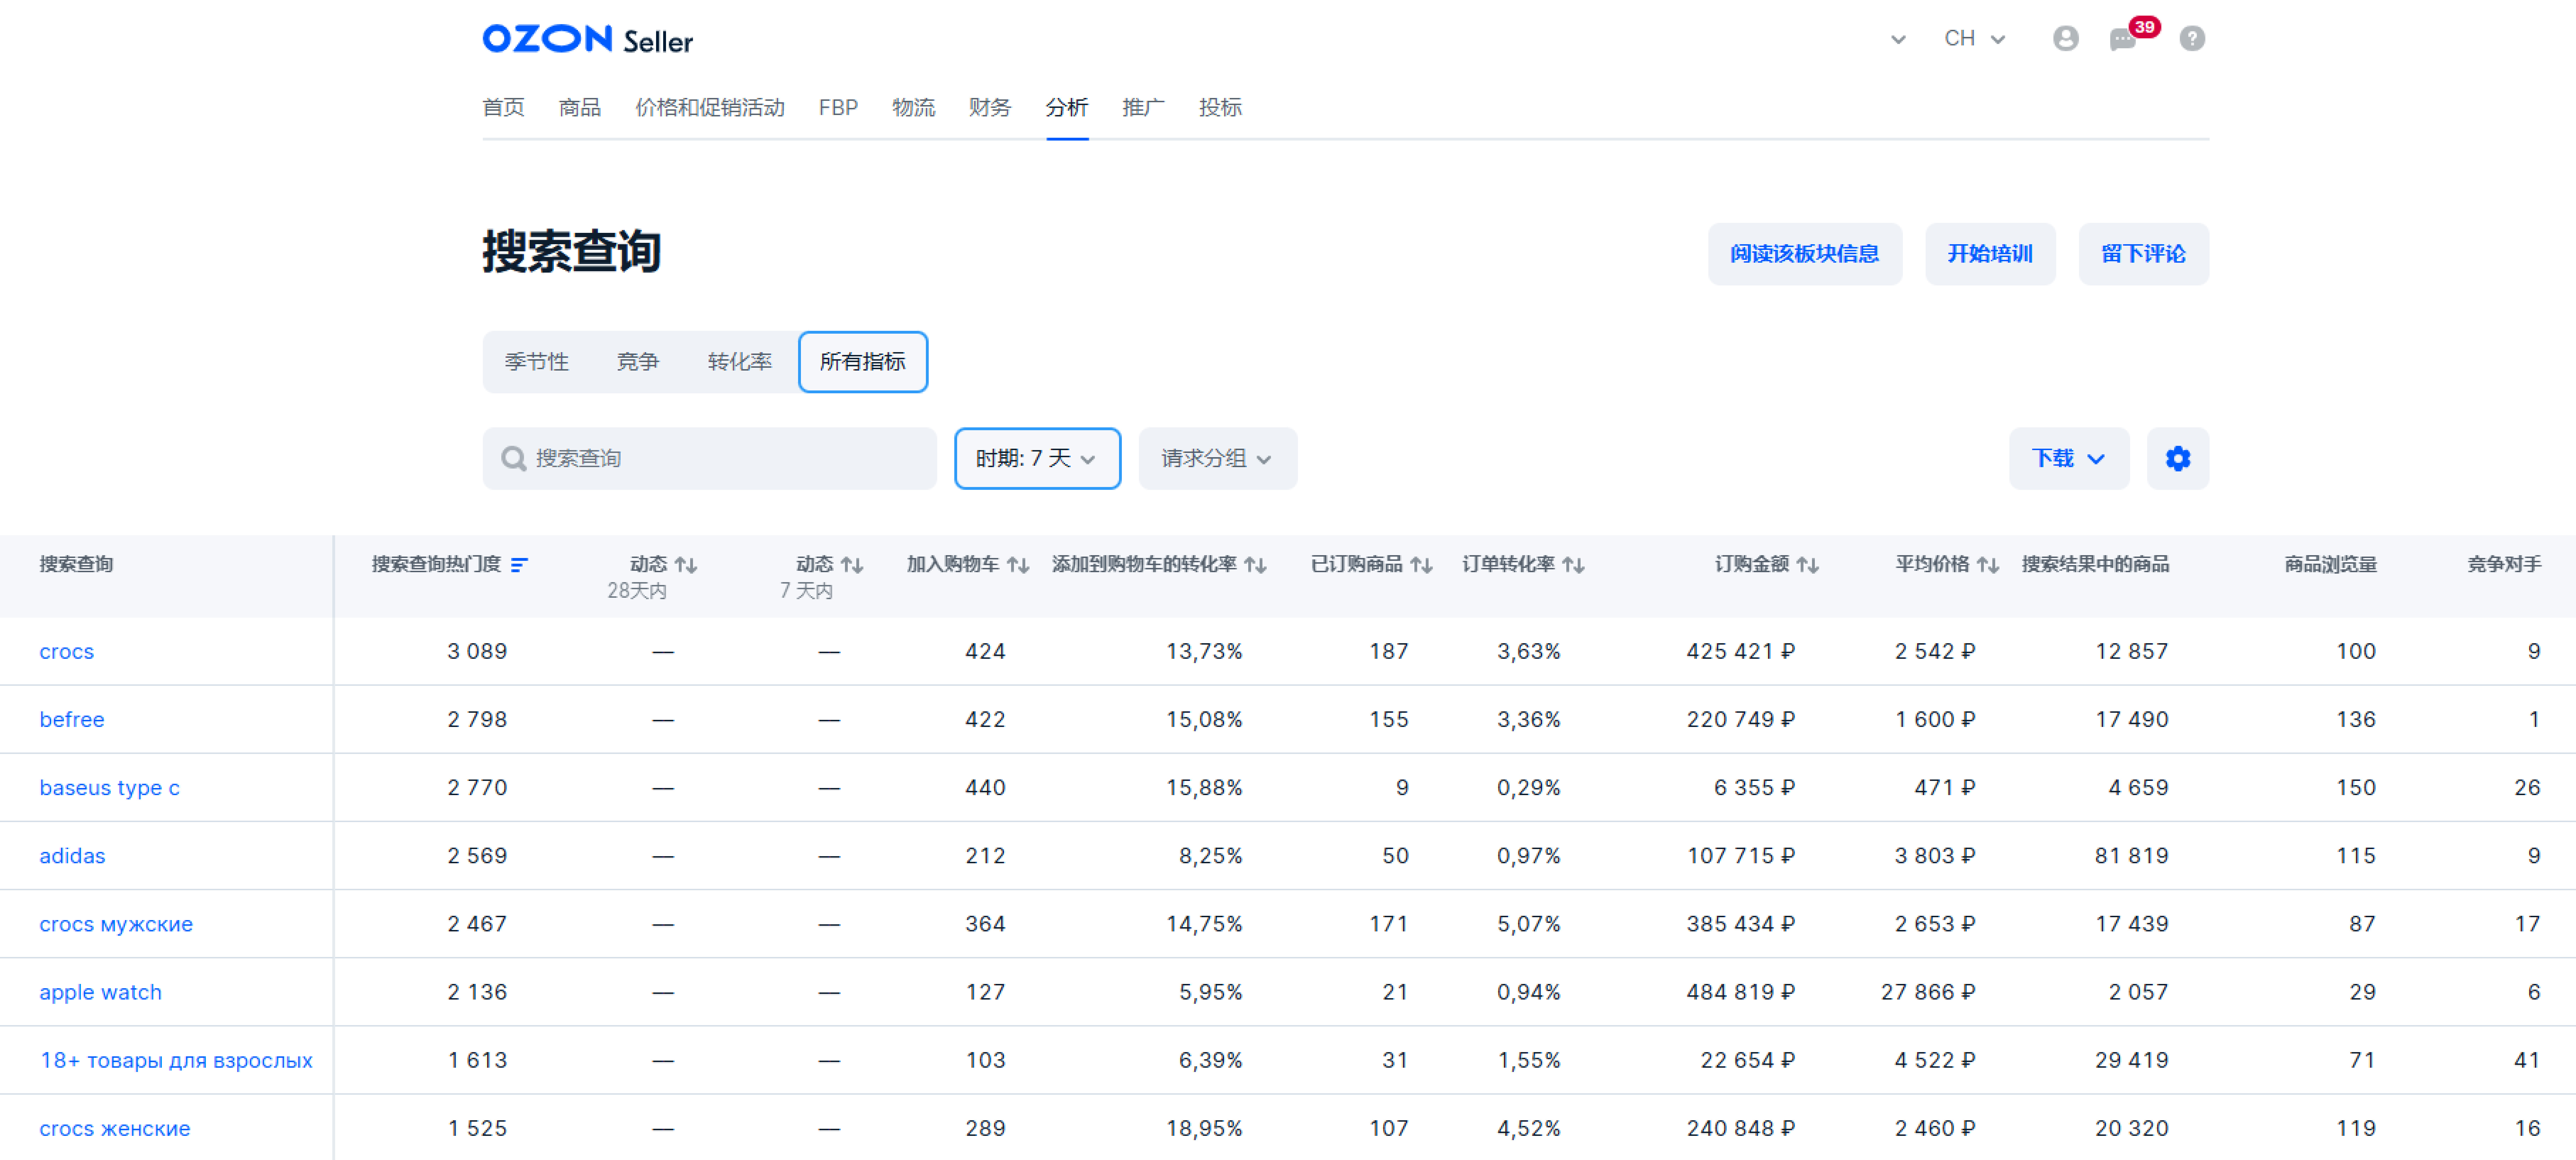Switch to the 转化率 tab

click(x=739, y=362)
